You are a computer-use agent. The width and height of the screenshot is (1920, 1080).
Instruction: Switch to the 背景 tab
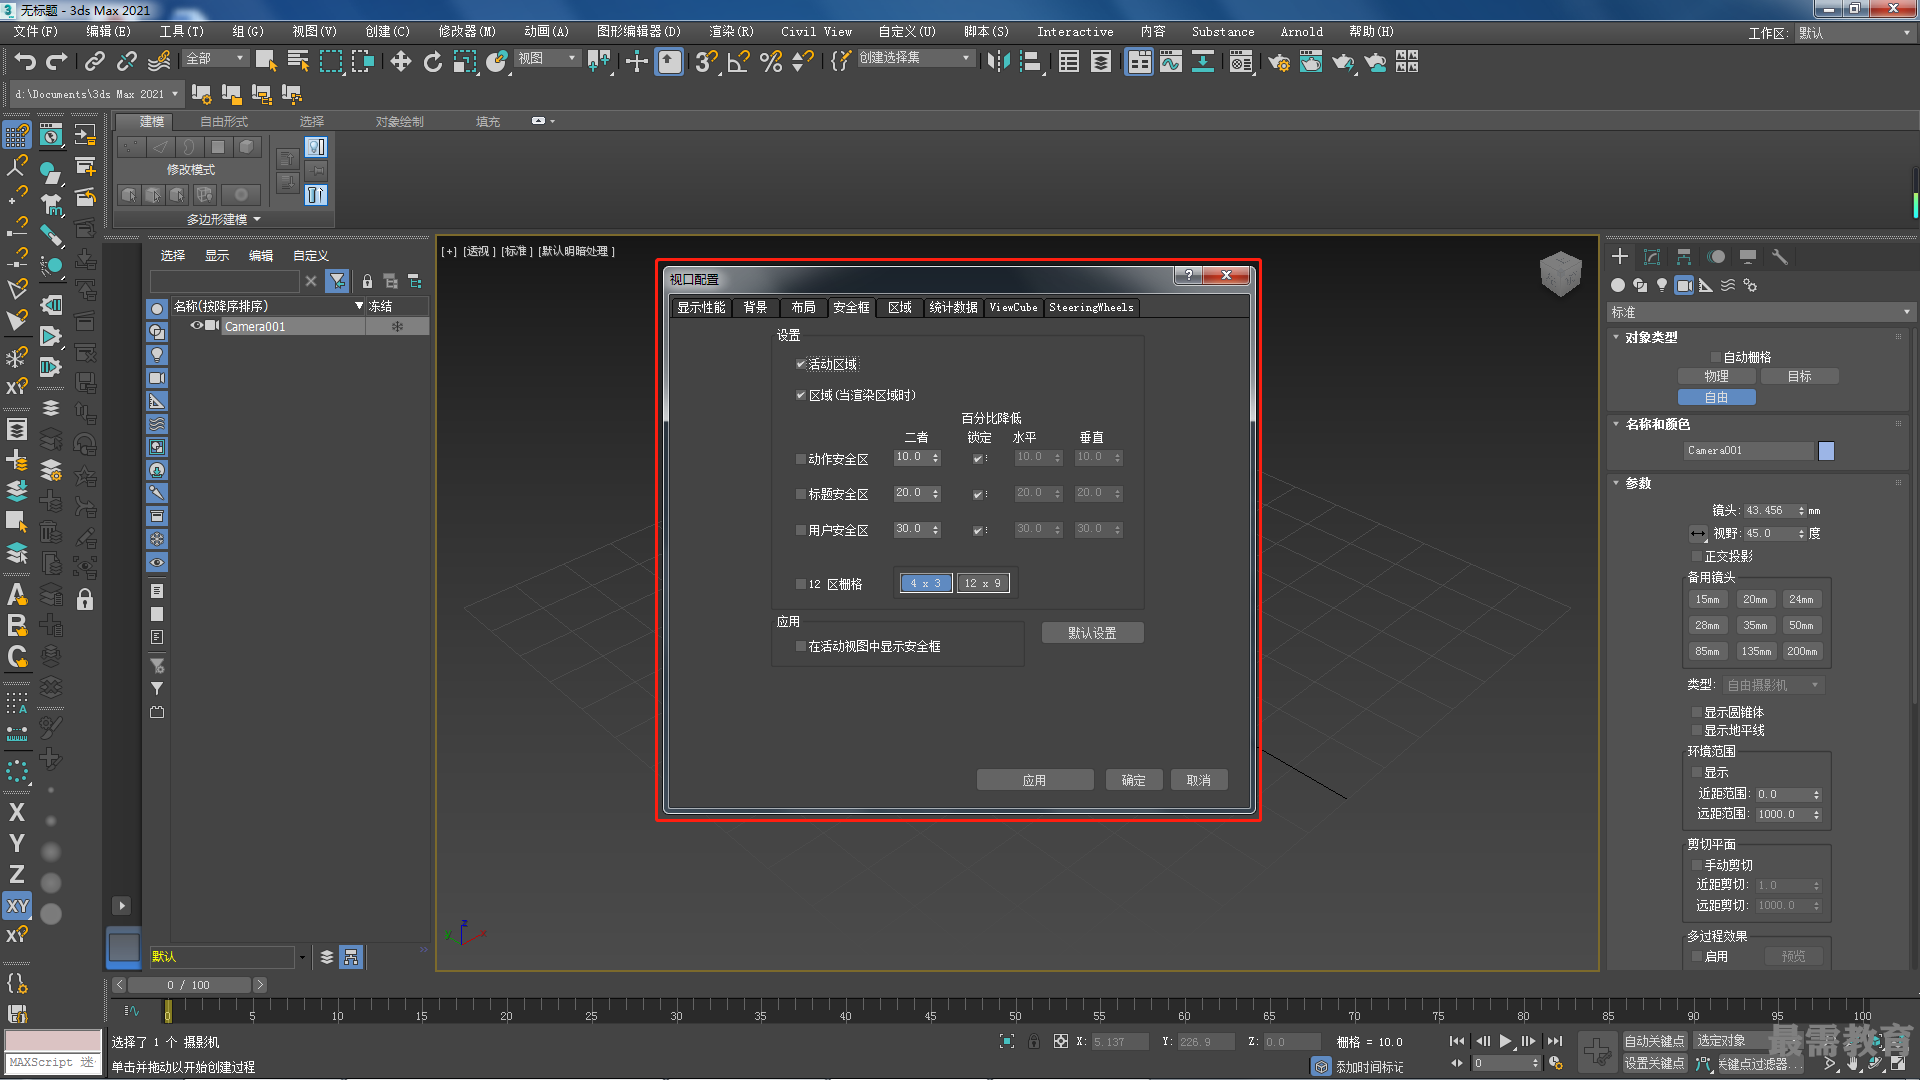point(755,307)
